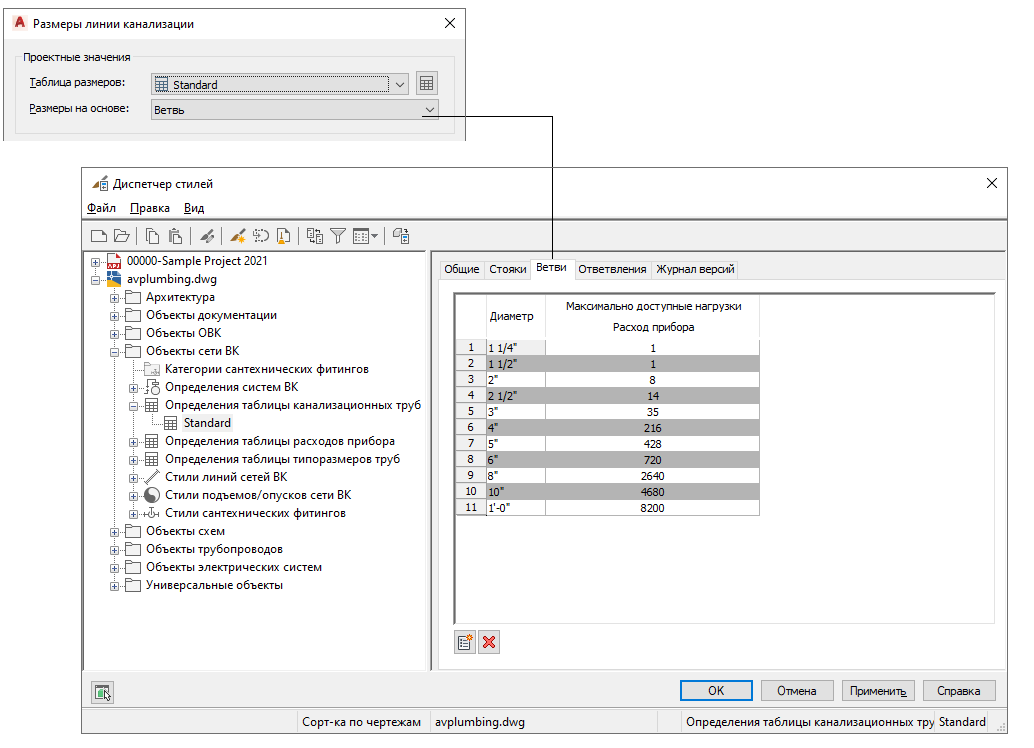Click the diameter cell 2 1/2"

click(x=516, y=396)
